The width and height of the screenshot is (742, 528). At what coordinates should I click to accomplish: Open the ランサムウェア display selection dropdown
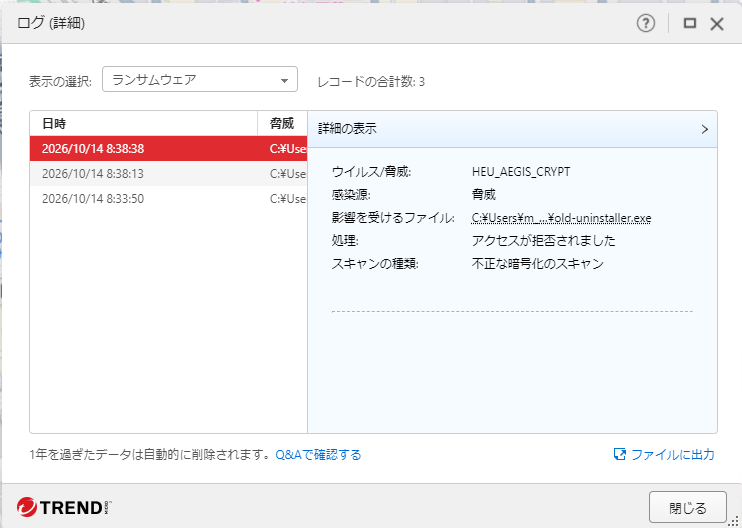point(200,79)
